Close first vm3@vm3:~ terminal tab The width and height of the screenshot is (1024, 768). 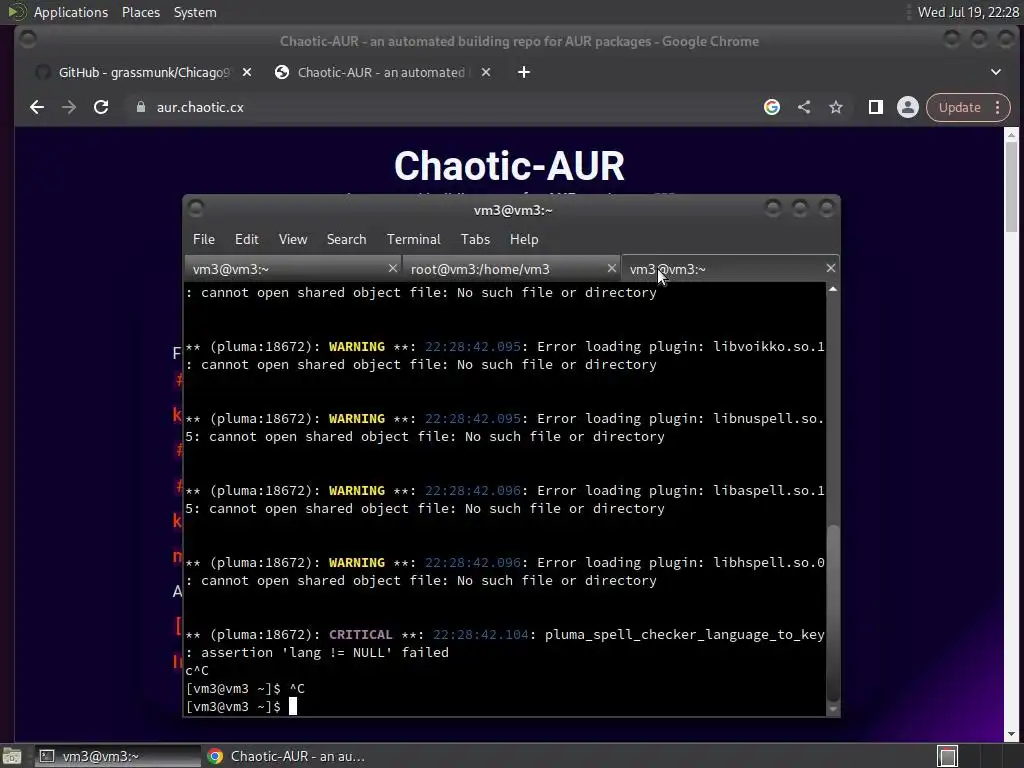[392, 268]
